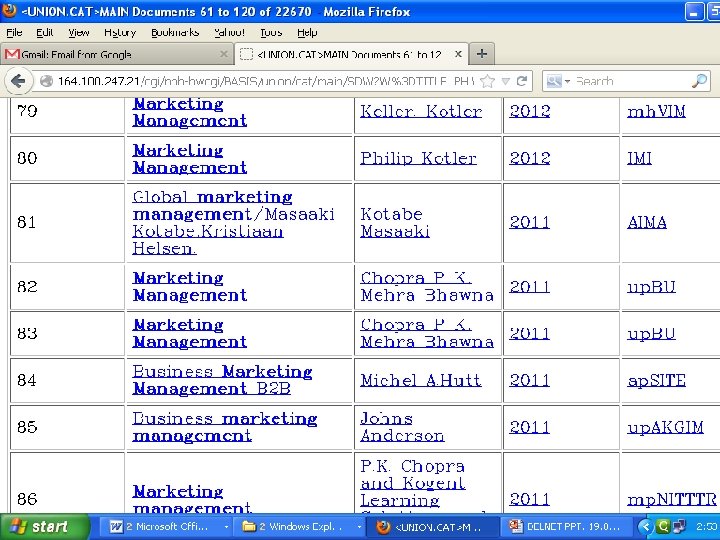The height and width of the screenshot is (540, 720).
Task: Click year 2011 link in row 81
Action: point(529,223)
